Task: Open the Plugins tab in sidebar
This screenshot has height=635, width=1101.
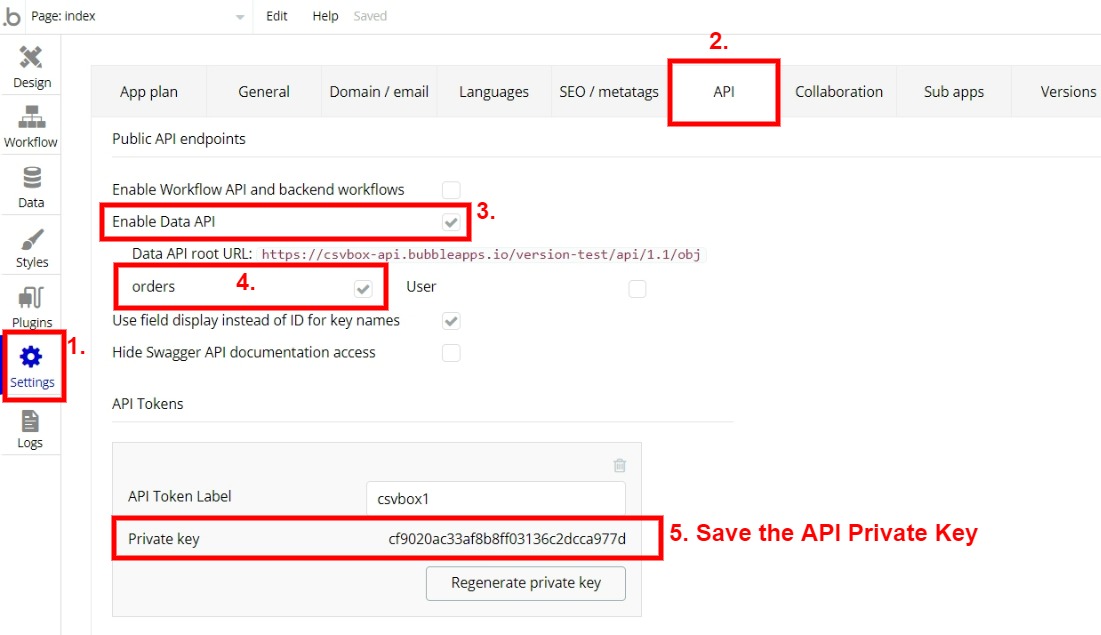Action: pyautogui.click(x=32, y=307)
